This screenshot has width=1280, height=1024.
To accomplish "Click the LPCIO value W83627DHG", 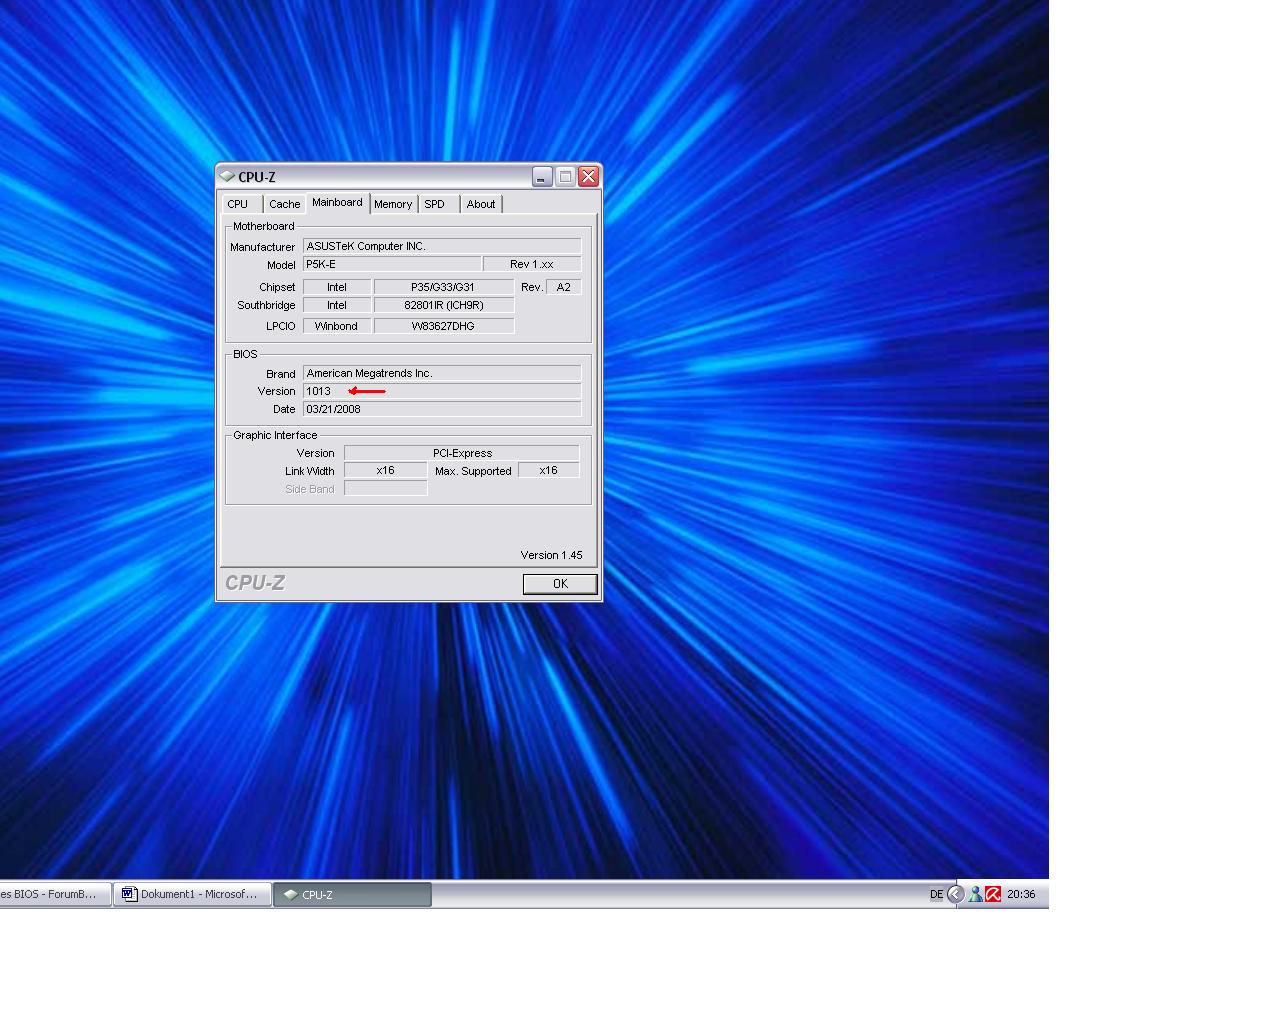I will (443, 326).
